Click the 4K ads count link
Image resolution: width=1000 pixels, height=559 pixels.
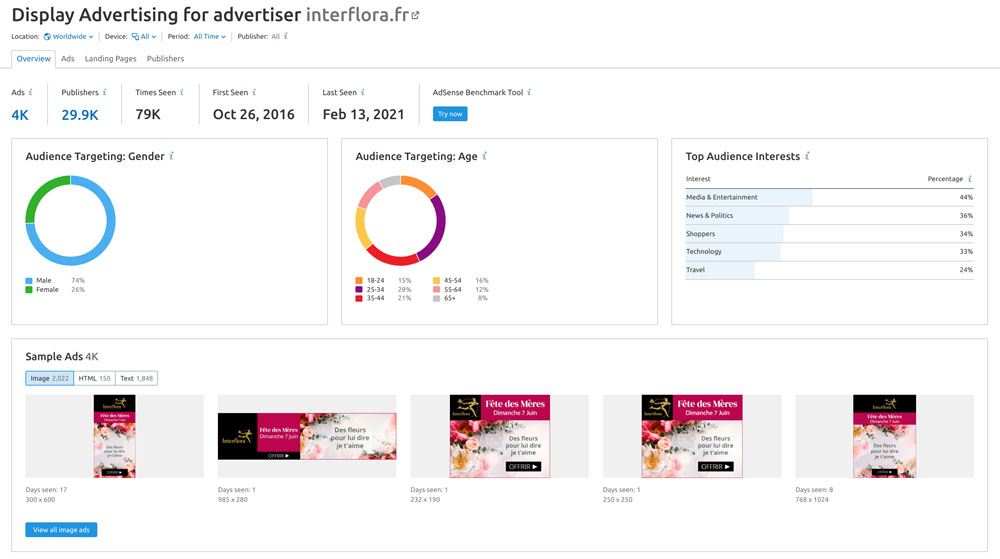pyautogui.click(x=20, y=115)
